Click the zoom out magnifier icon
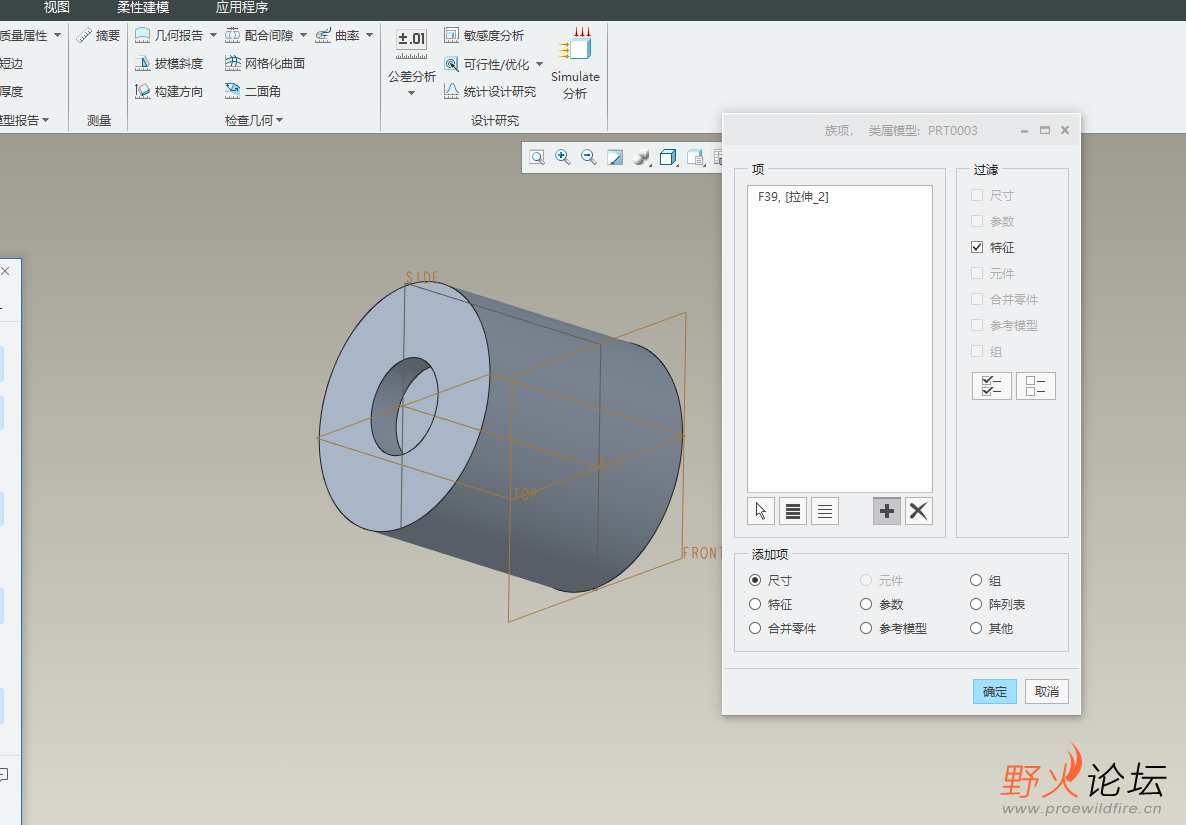Viewport: 1186px width, 825px height. tap(589, 157)
